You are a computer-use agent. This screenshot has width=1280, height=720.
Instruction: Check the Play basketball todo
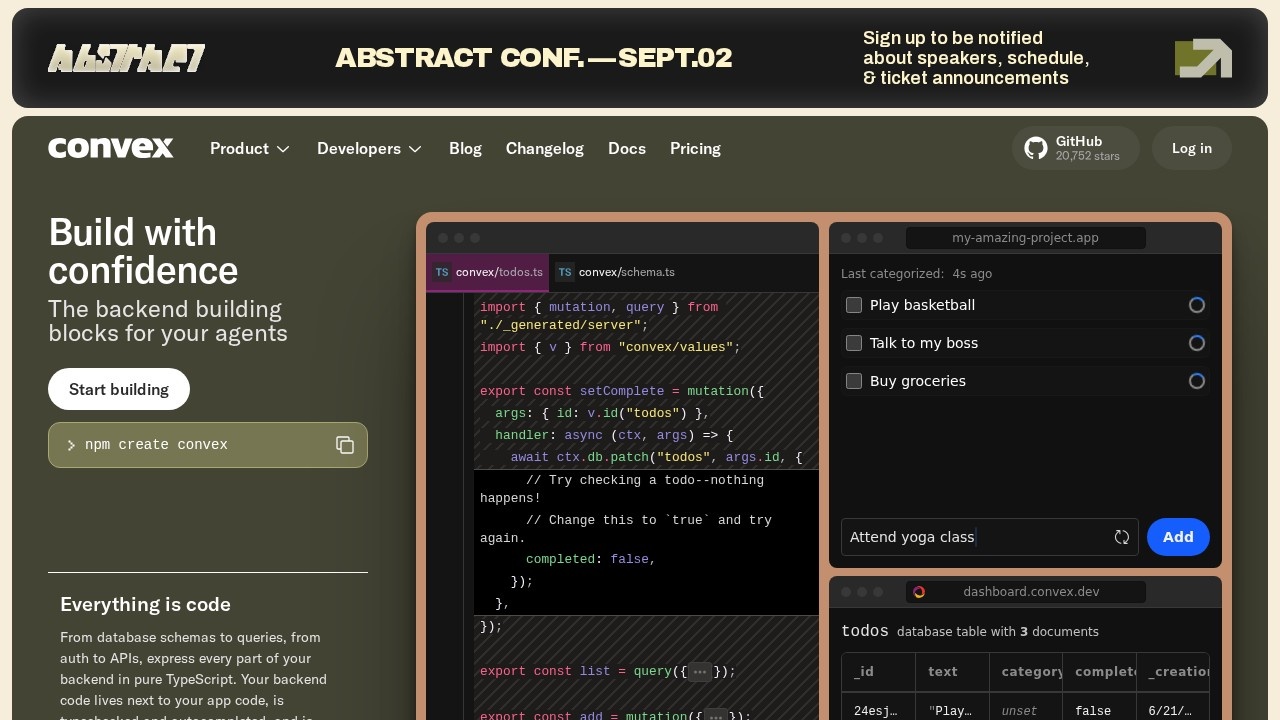coord(854,305)
